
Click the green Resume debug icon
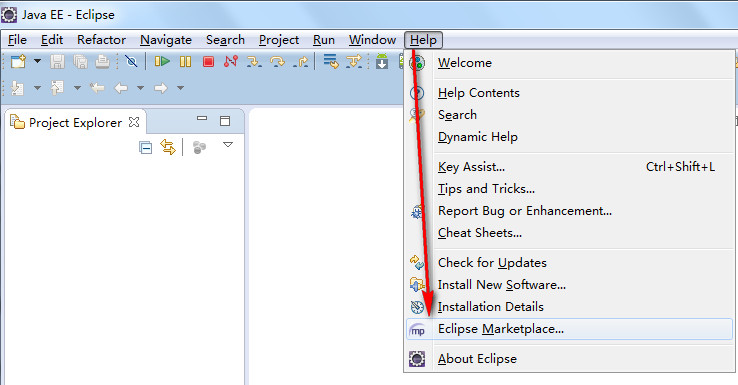[x=162, y=61]
